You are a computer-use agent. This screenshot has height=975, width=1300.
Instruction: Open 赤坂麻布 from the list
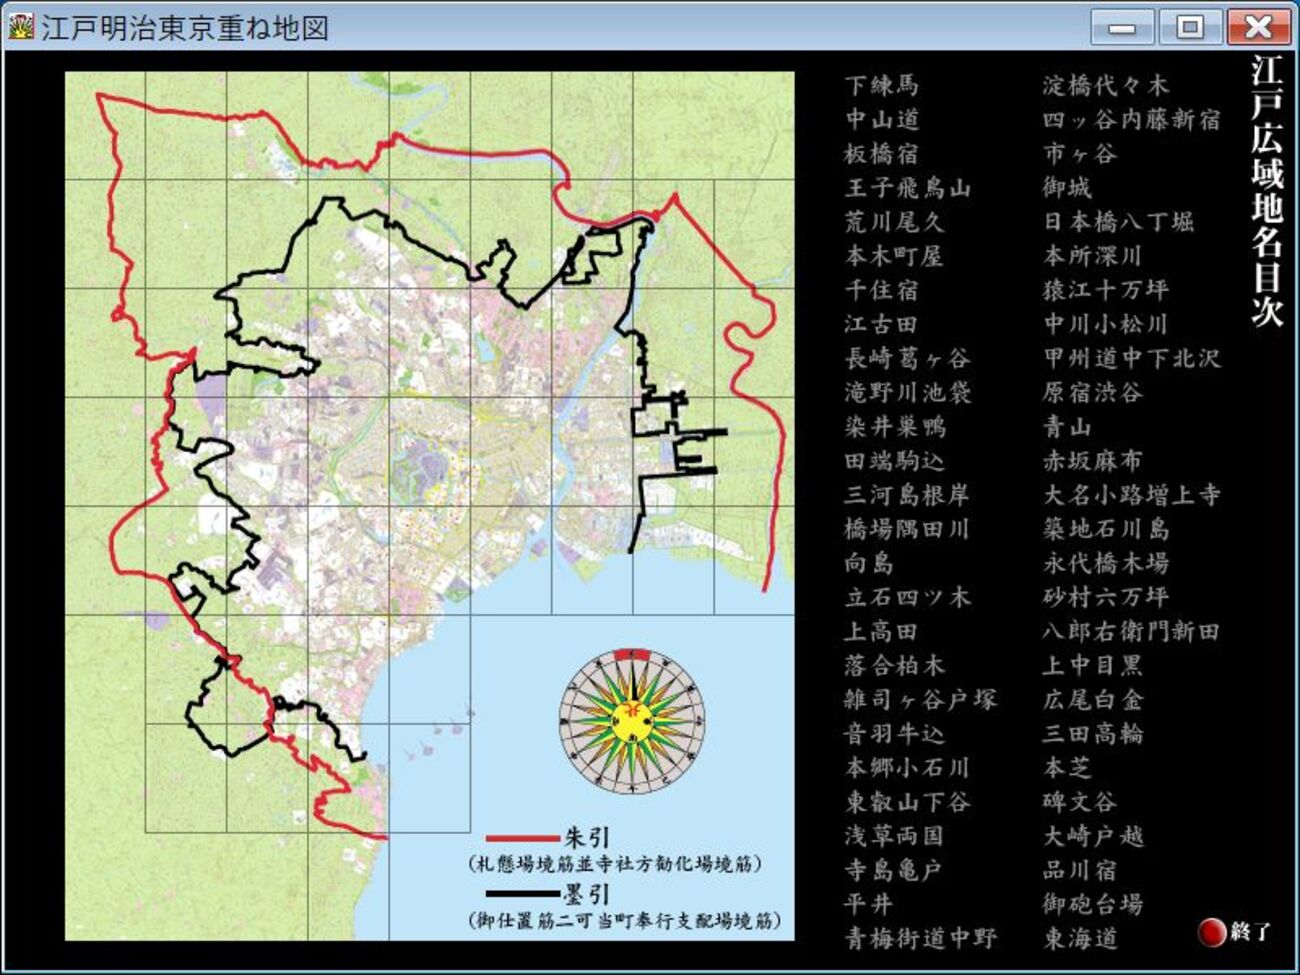1093,460
